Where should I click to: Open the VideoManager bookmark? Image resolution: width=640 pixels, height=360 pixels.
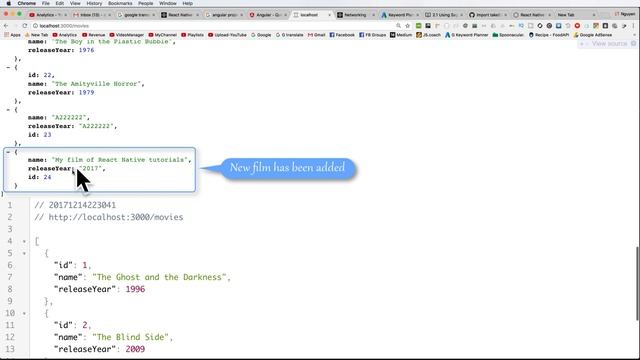[127, 35]
